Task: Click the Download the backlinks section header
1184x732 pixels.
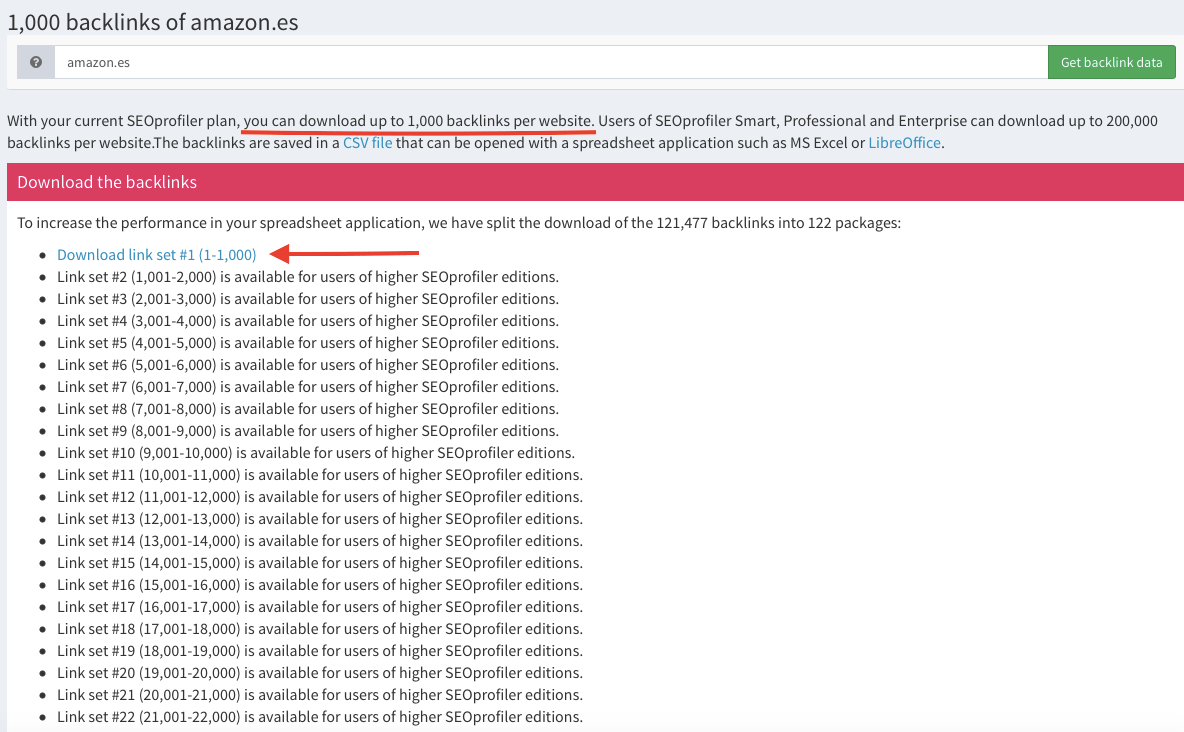Action: tap(107, 182)
